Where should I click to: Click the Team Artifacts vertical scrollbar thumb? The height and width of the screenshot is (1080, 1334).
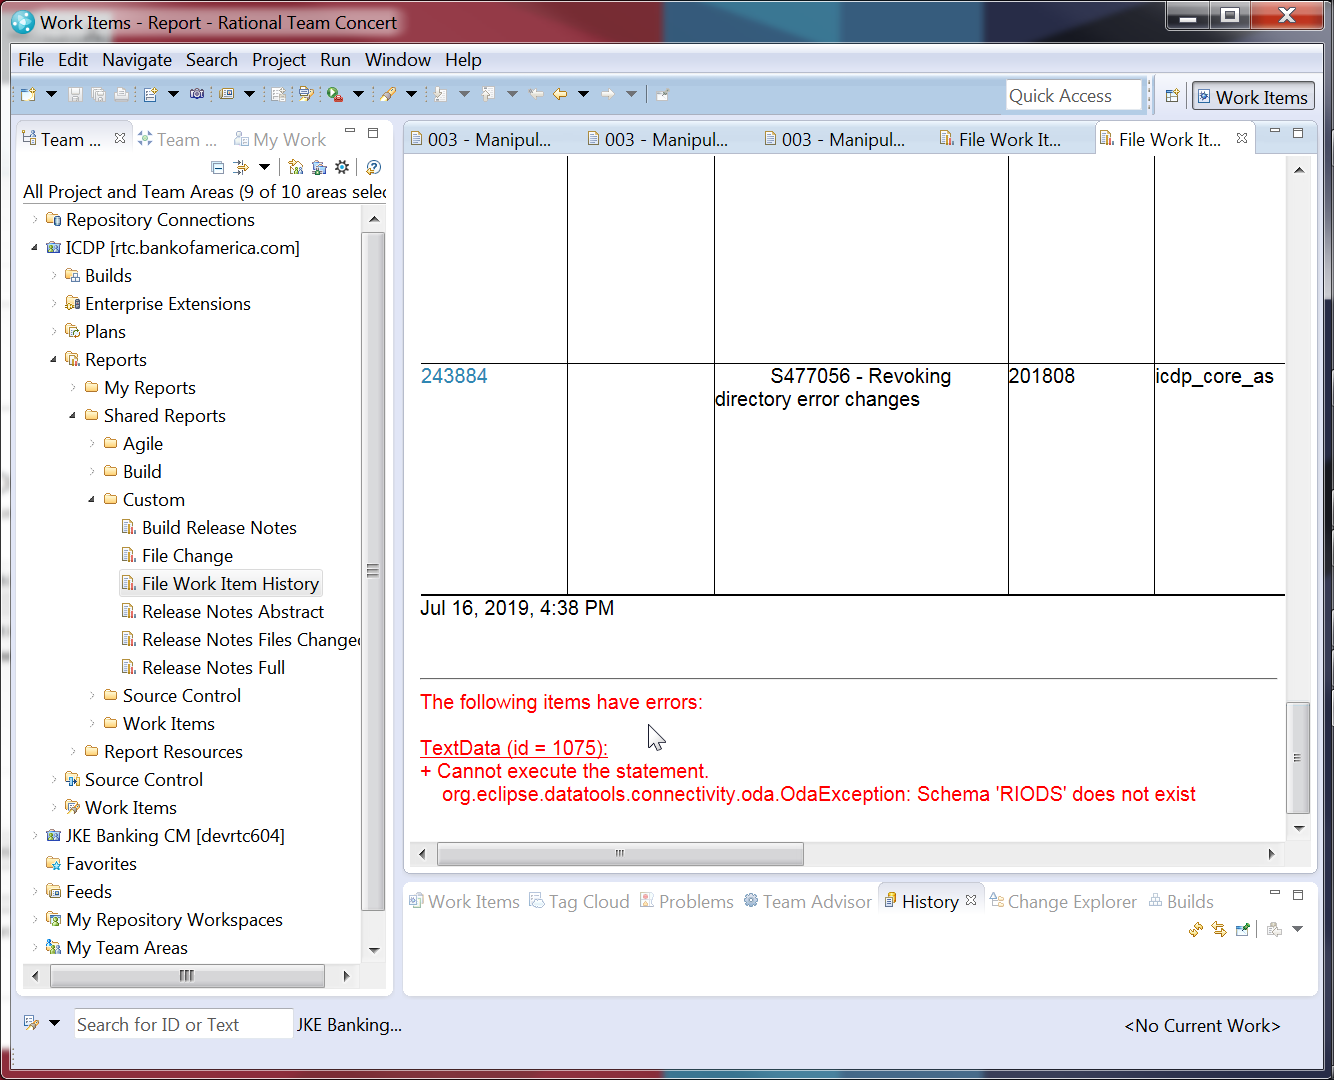pyautogui.click(x=373, y=571)
